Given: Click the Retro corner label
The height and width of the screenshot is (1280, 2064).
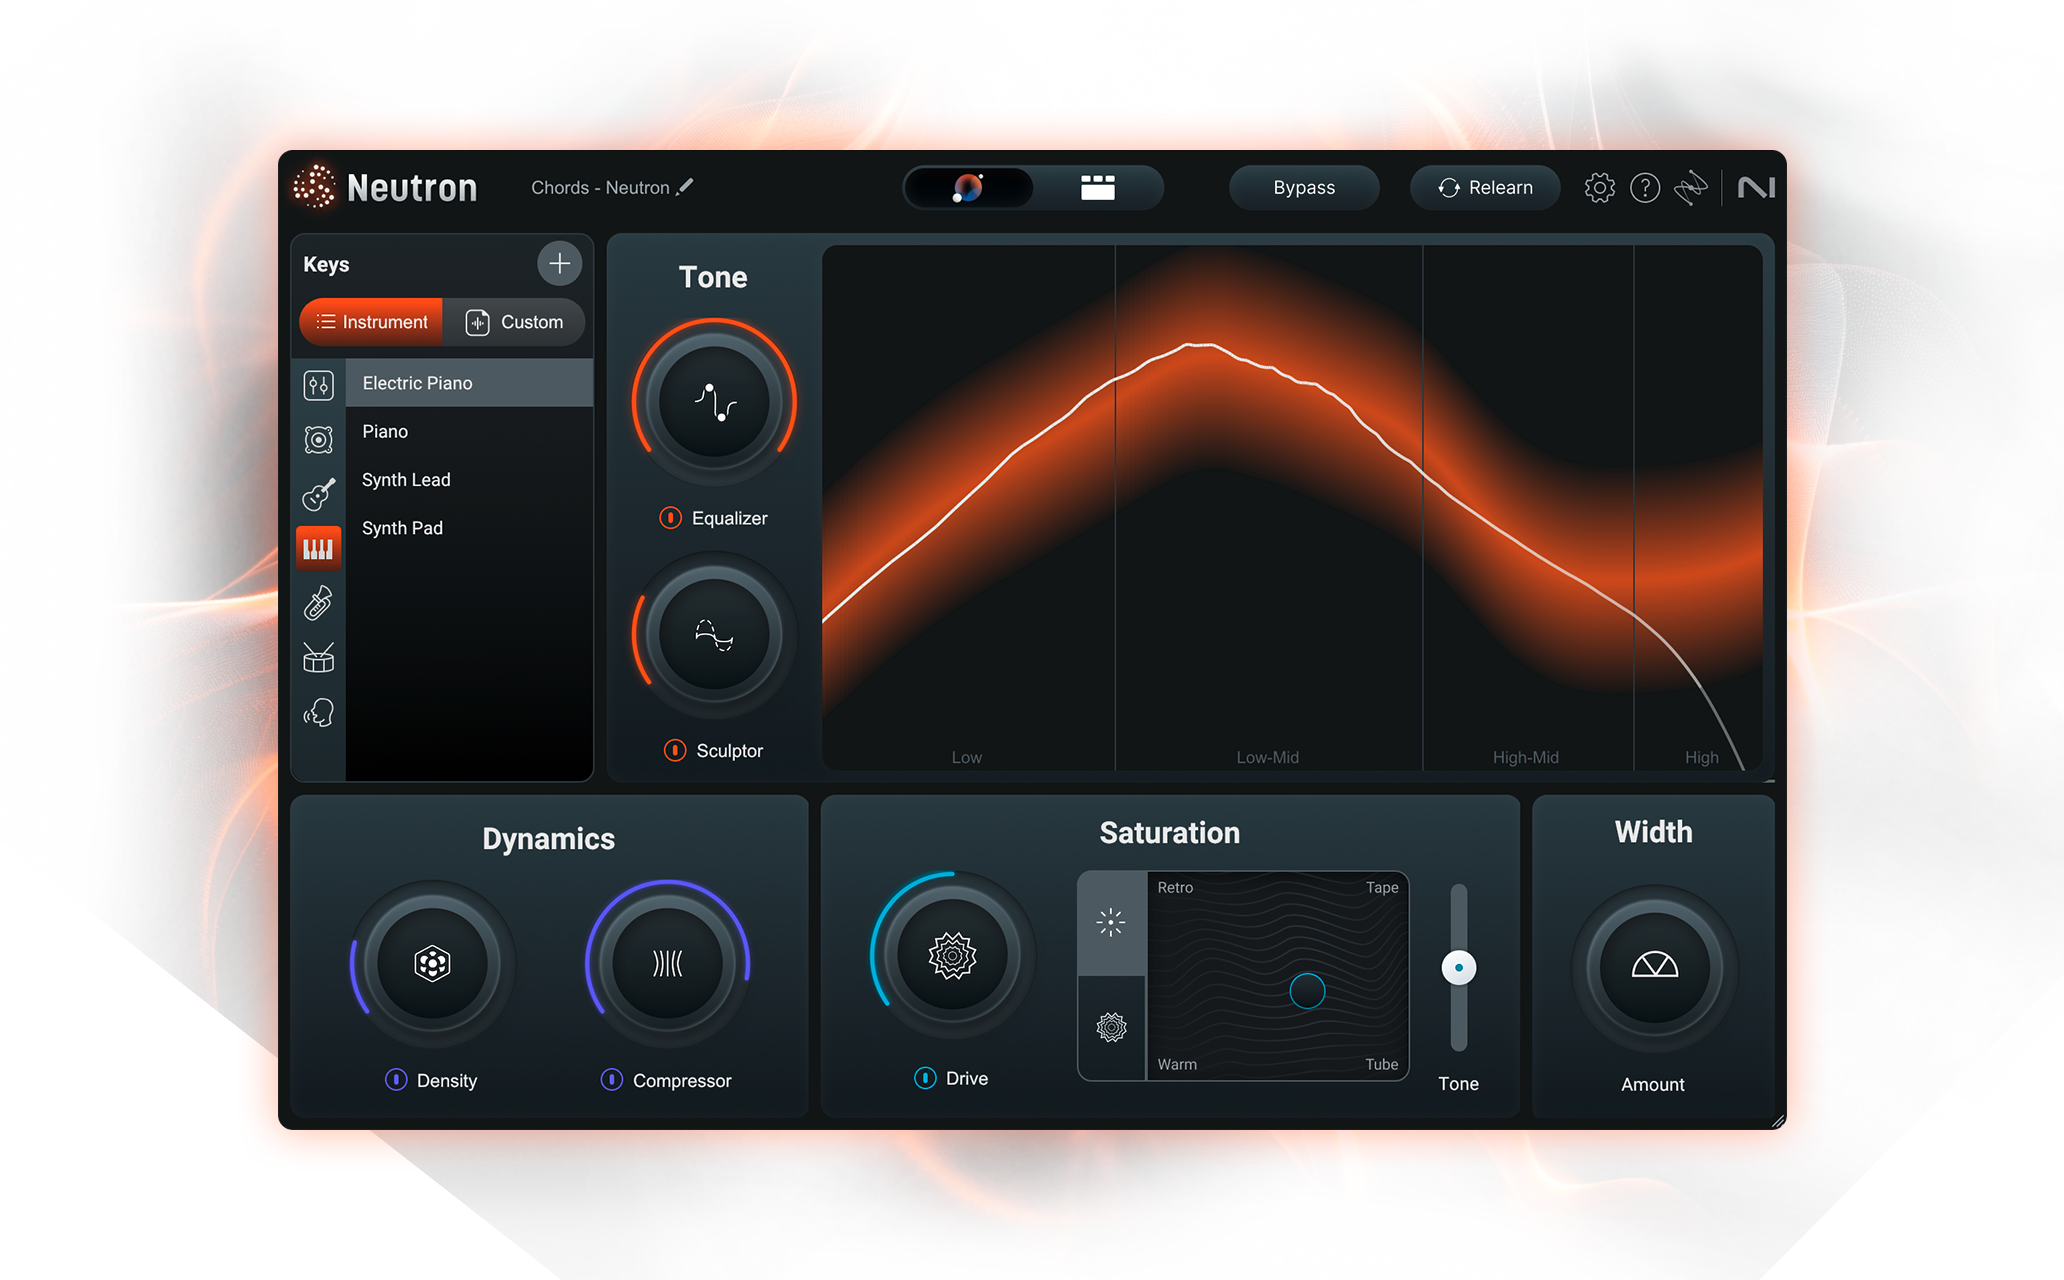Looking at the screenshot, I should 1175,888.
